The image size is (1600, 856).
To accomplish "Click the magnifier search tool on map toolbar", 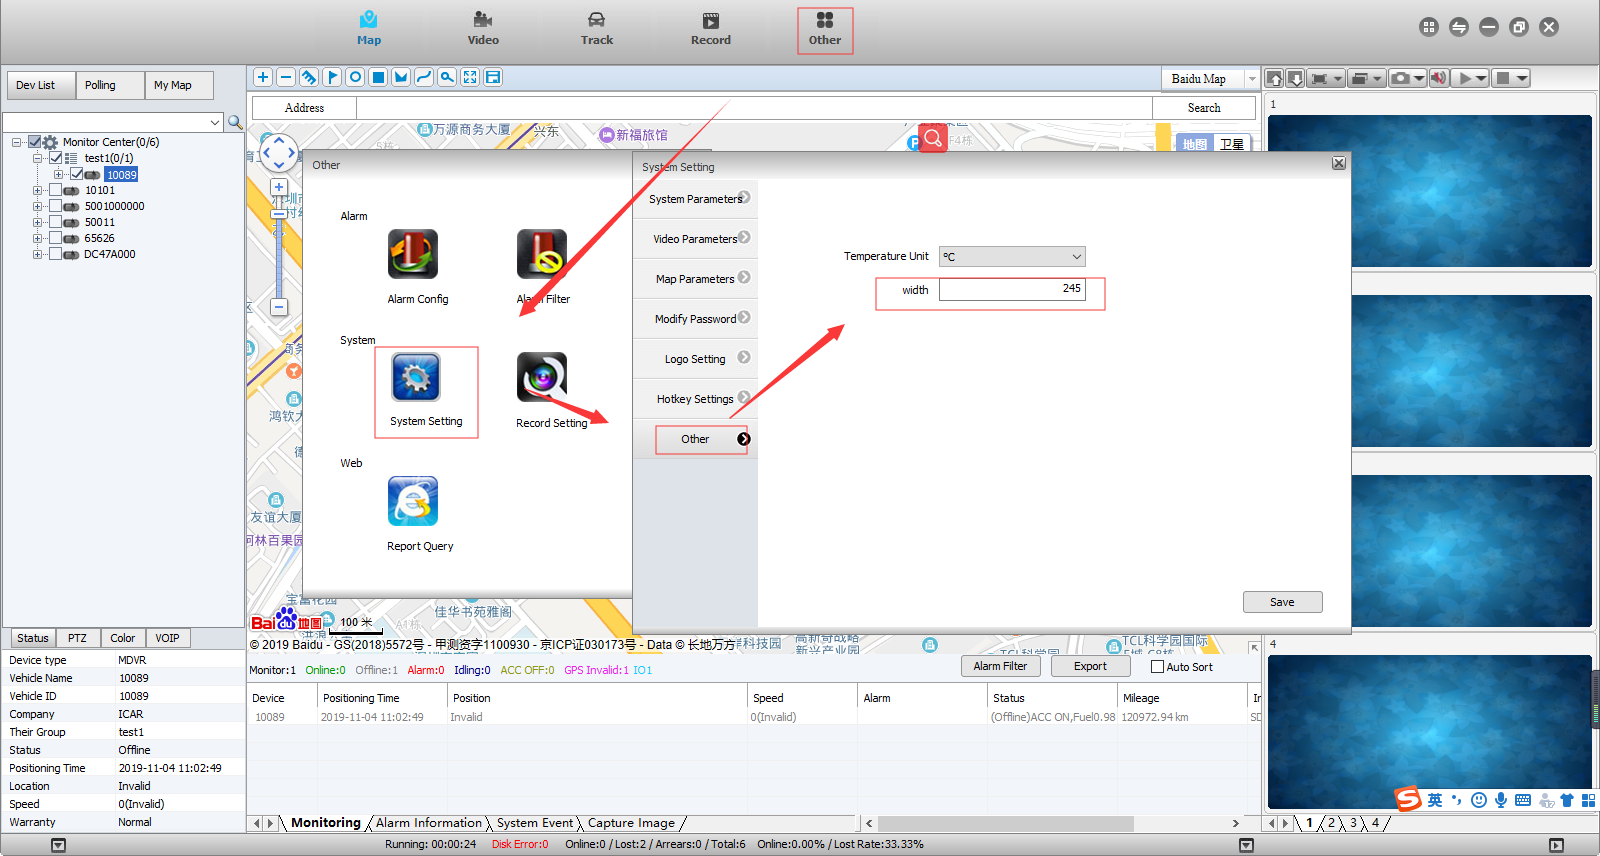I will [x=447, y=77].
